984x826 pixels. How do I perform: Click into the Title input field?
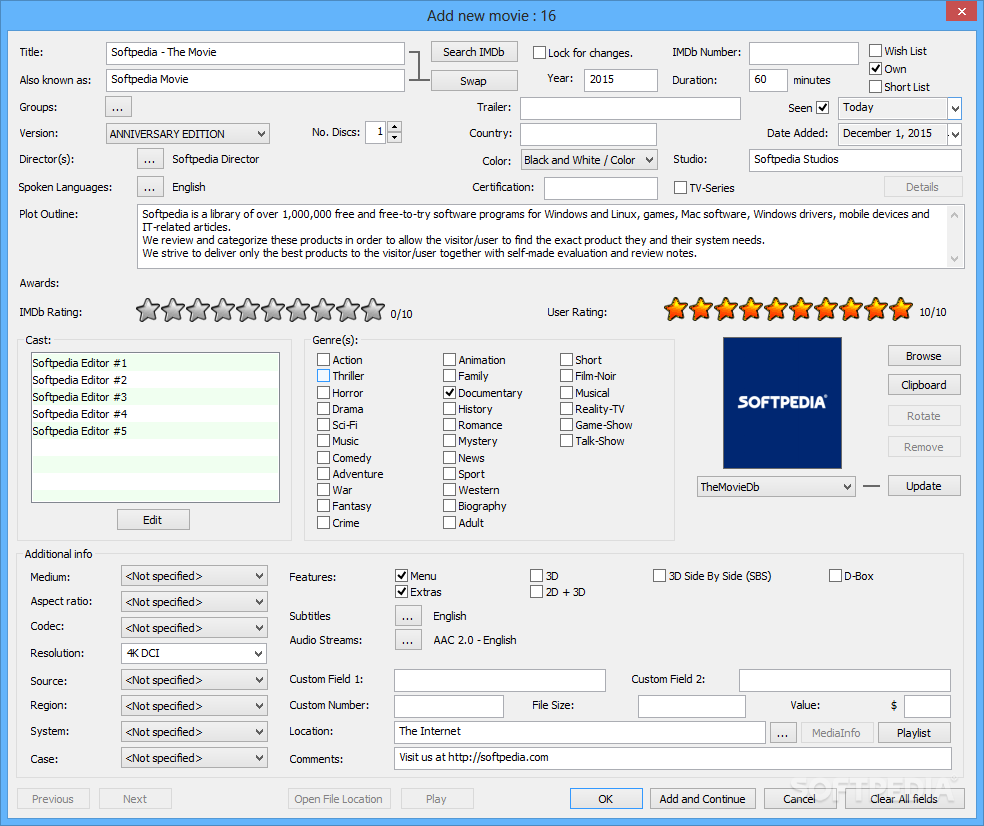(255, 53)
